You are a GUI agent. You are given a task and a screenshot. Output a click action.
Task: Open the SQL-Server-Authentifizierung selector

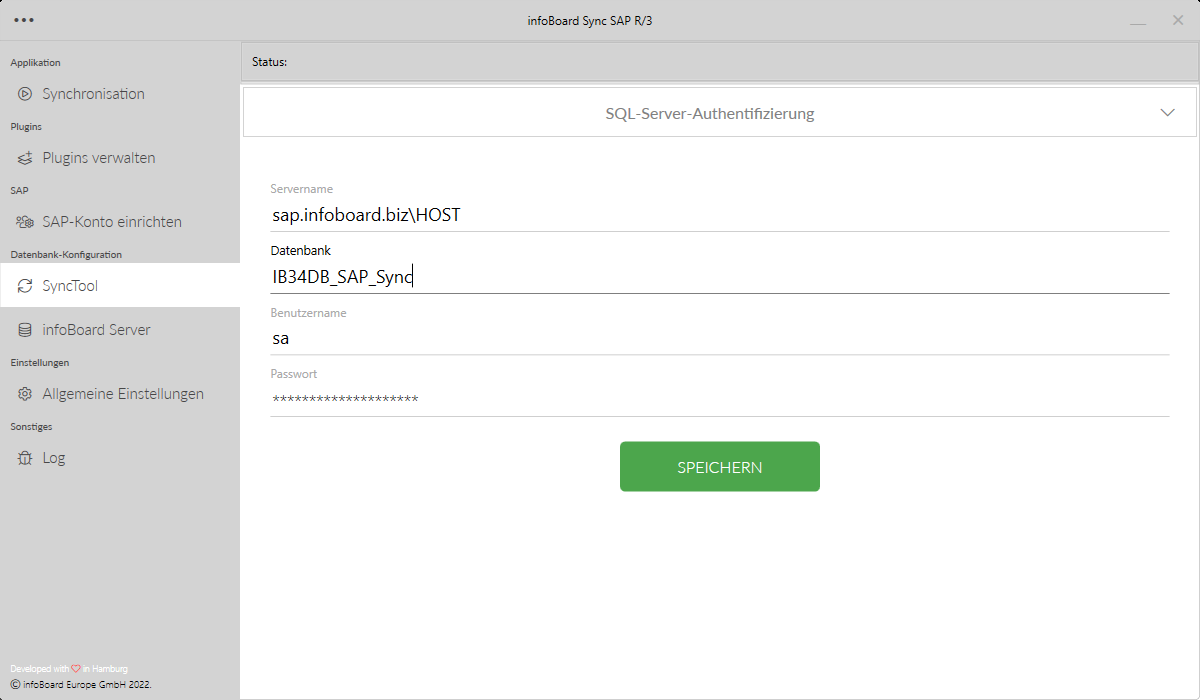click(x=710, y=112)
